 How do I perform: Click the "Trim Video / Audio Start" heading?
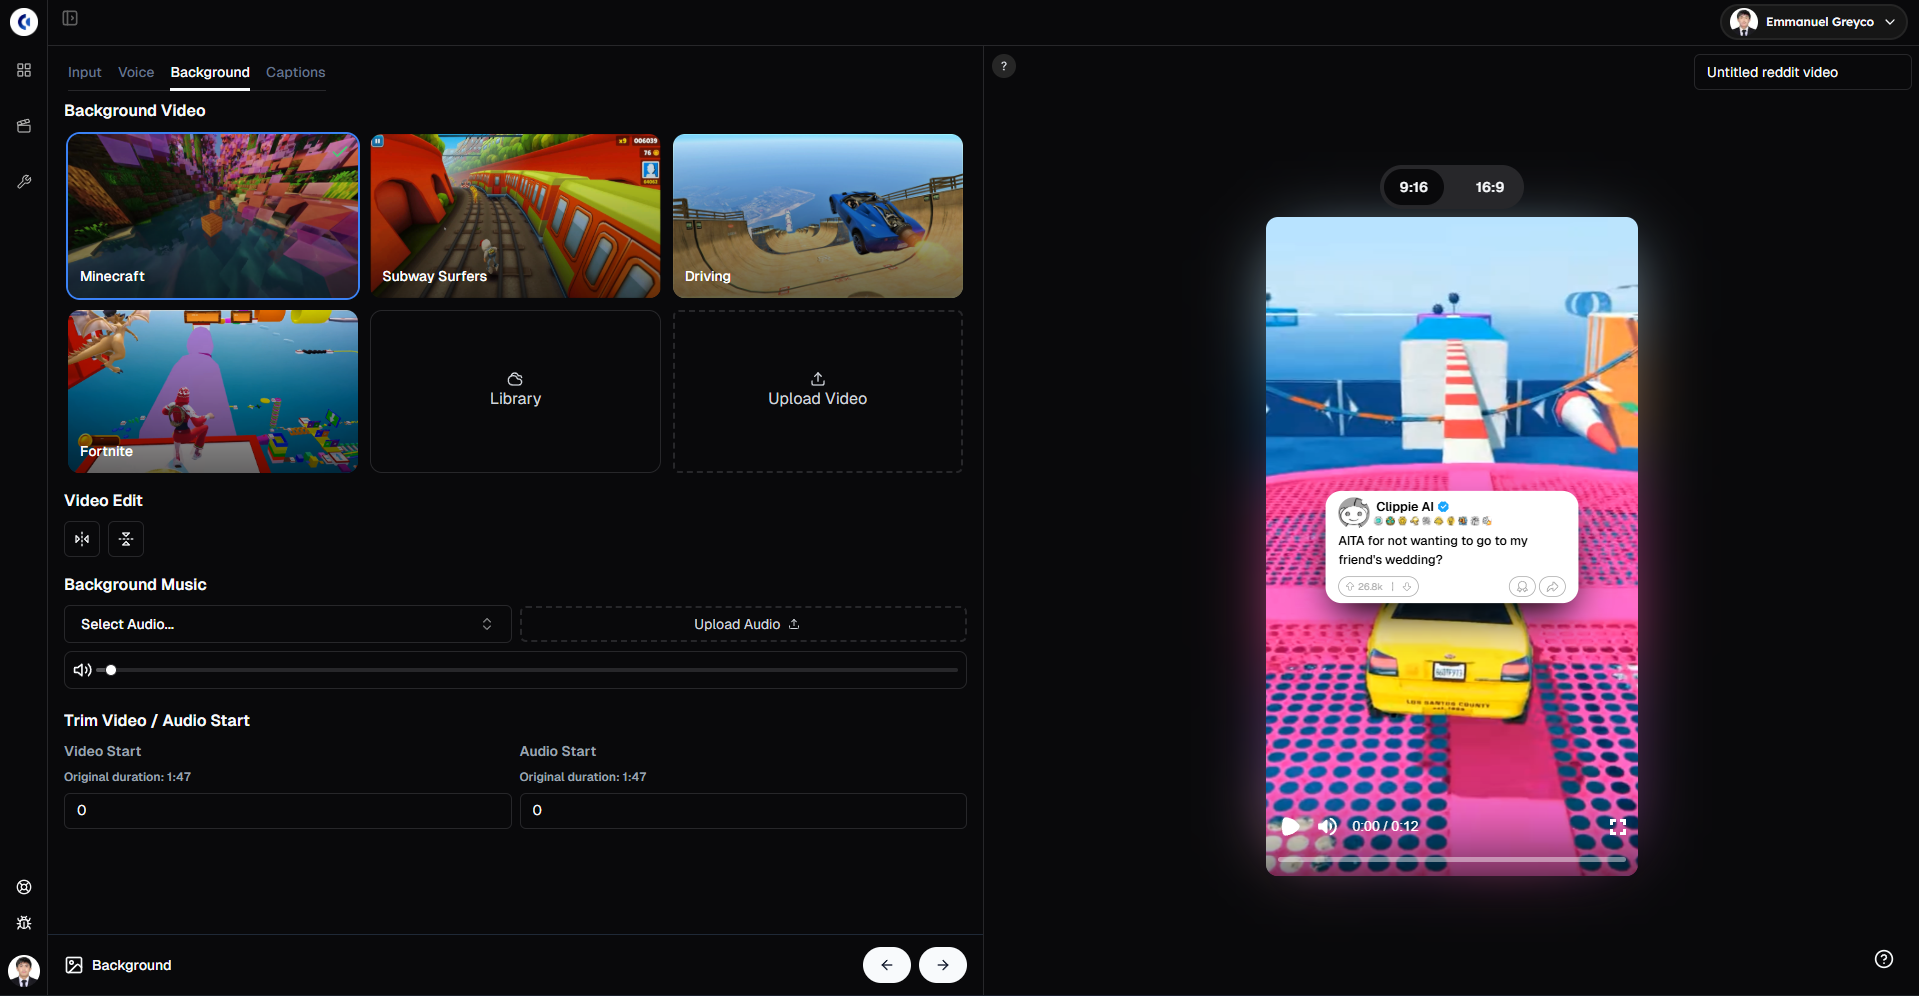point(157,720)
